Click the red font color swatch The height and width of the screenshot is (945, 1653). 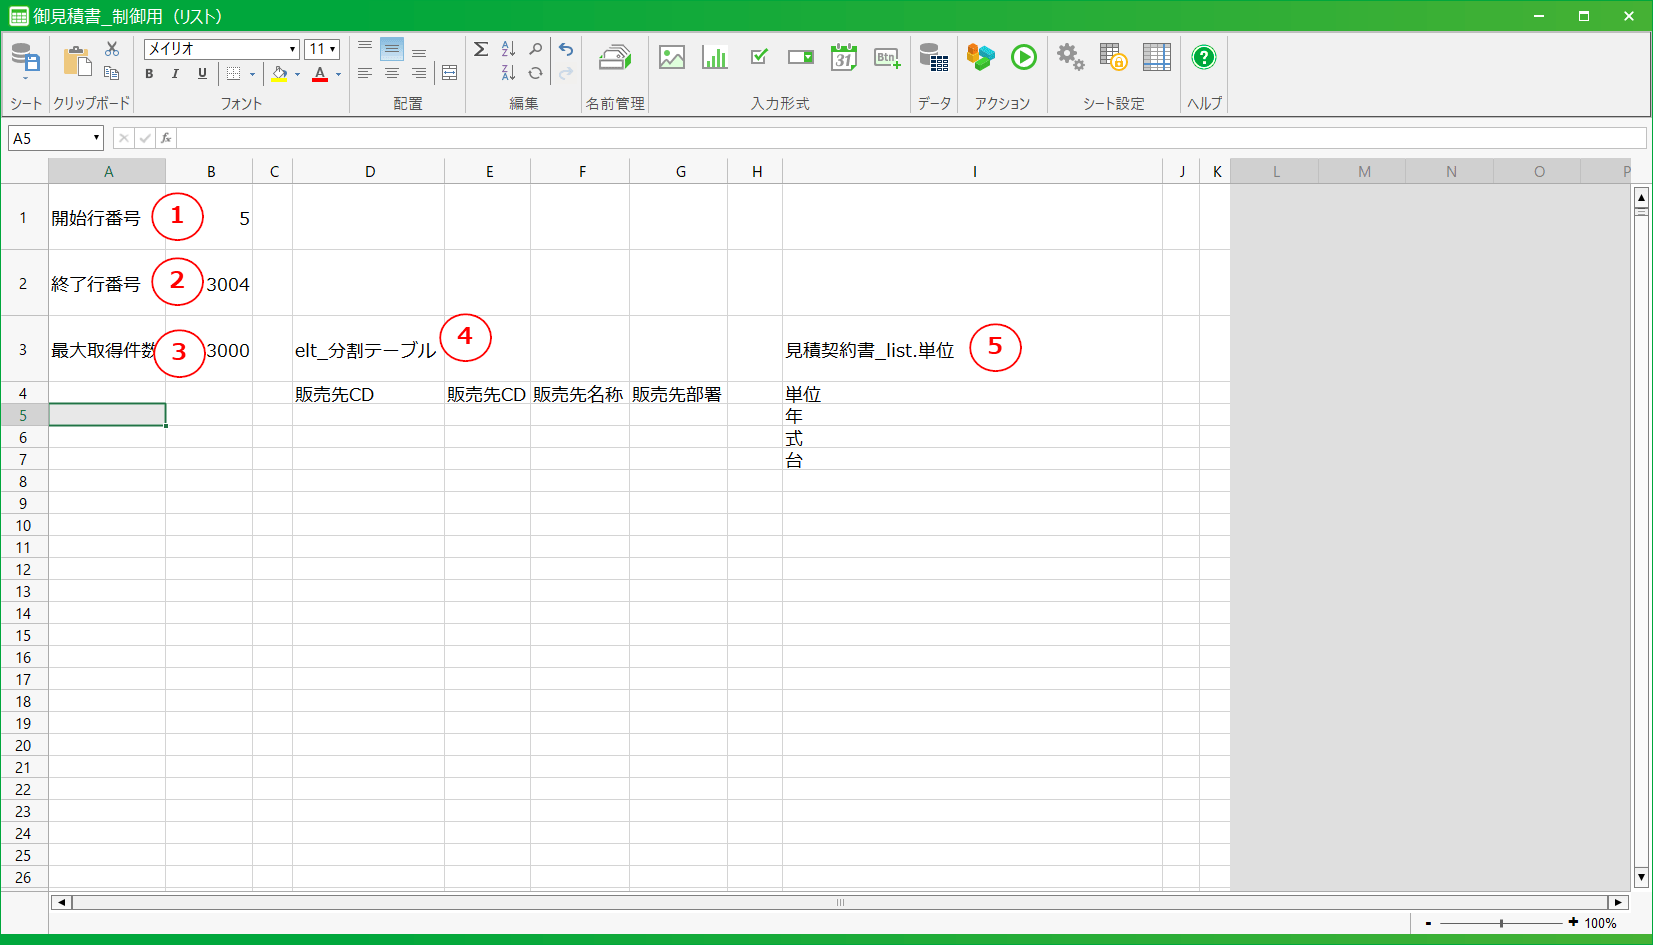[320, 75]
